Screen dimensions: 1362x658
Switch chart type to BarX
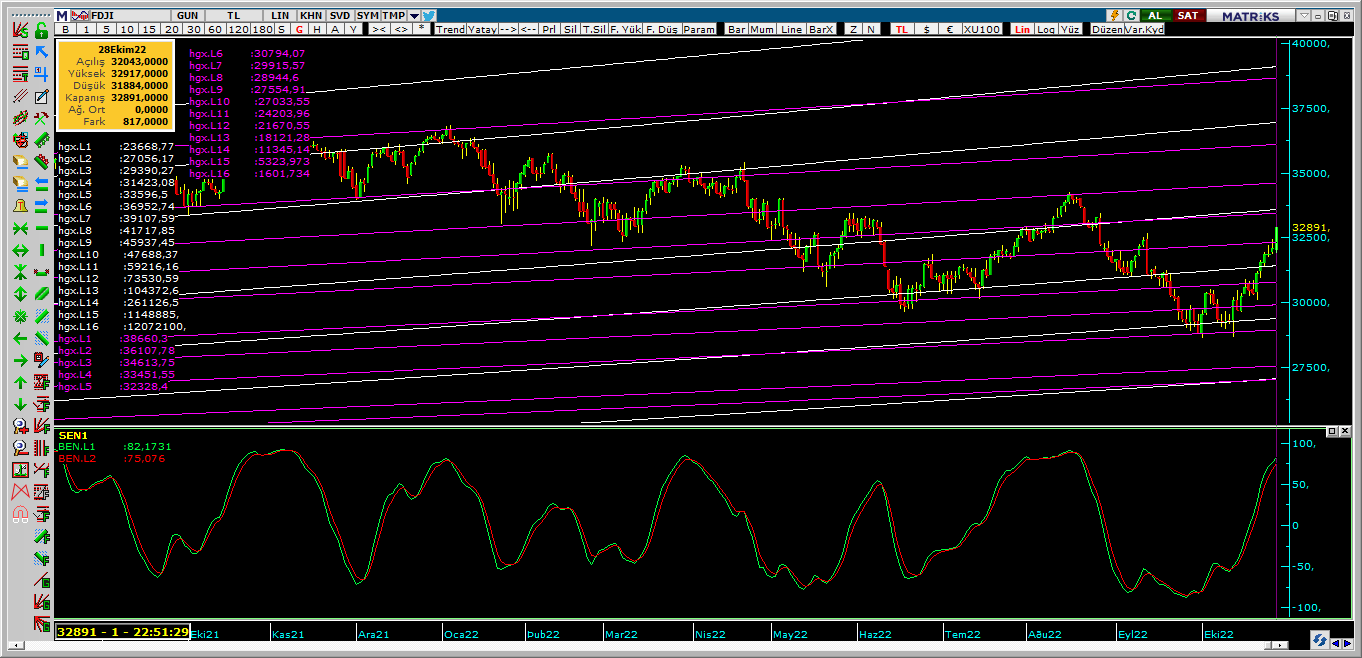click(821, 29)
